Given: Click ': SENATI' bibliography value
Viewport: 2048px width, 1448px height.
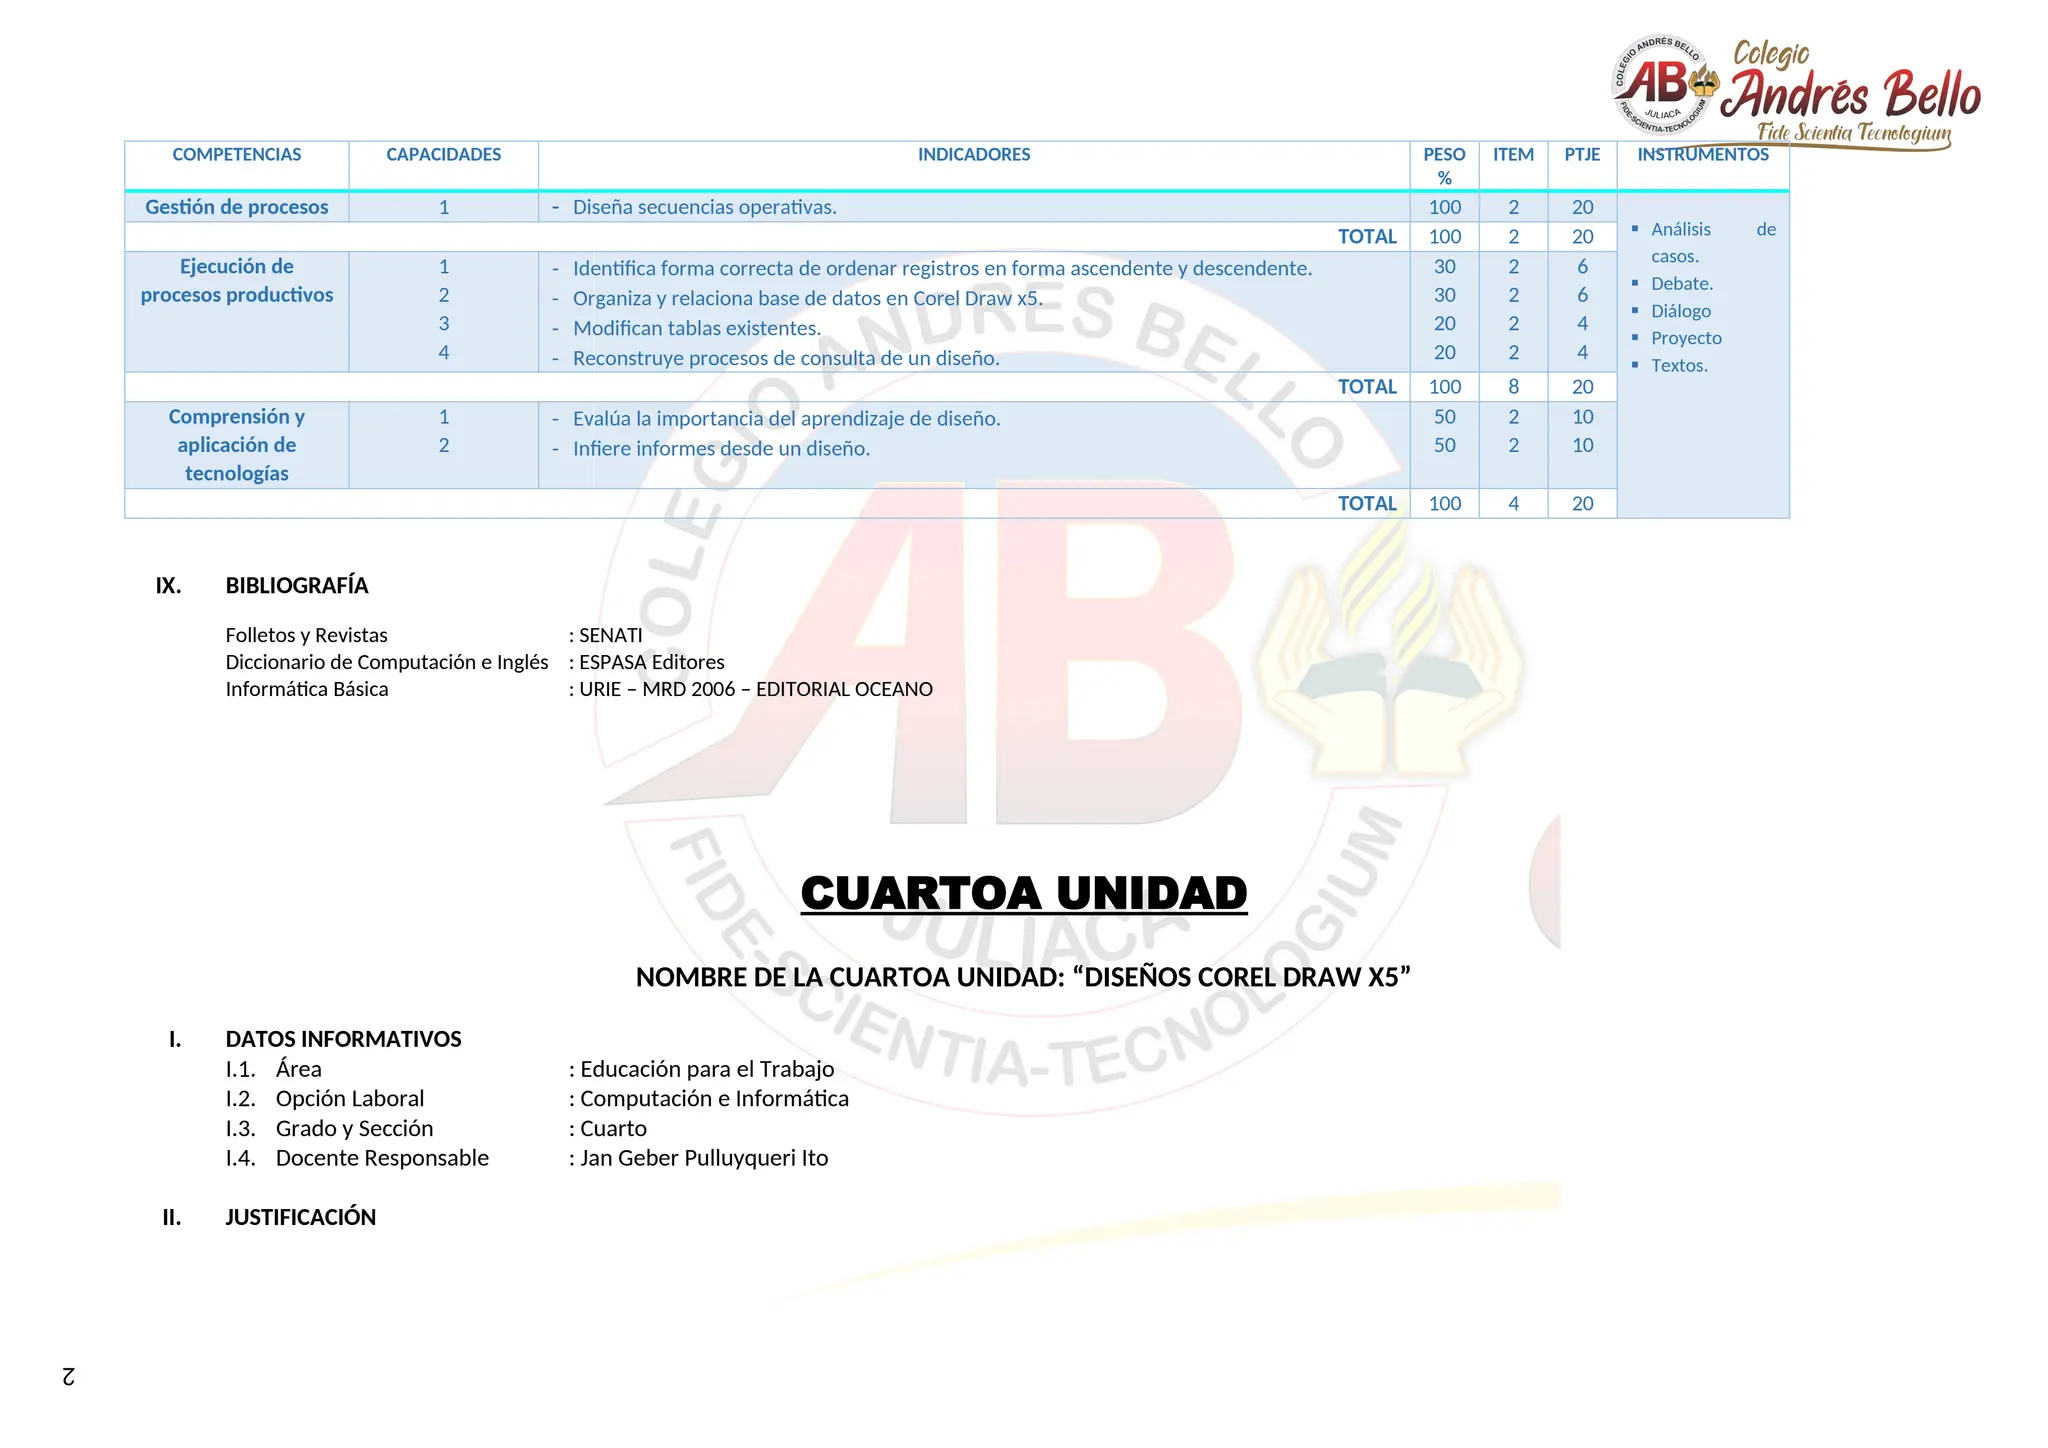Looking at the screenshot, I should (x=606, y=635).
